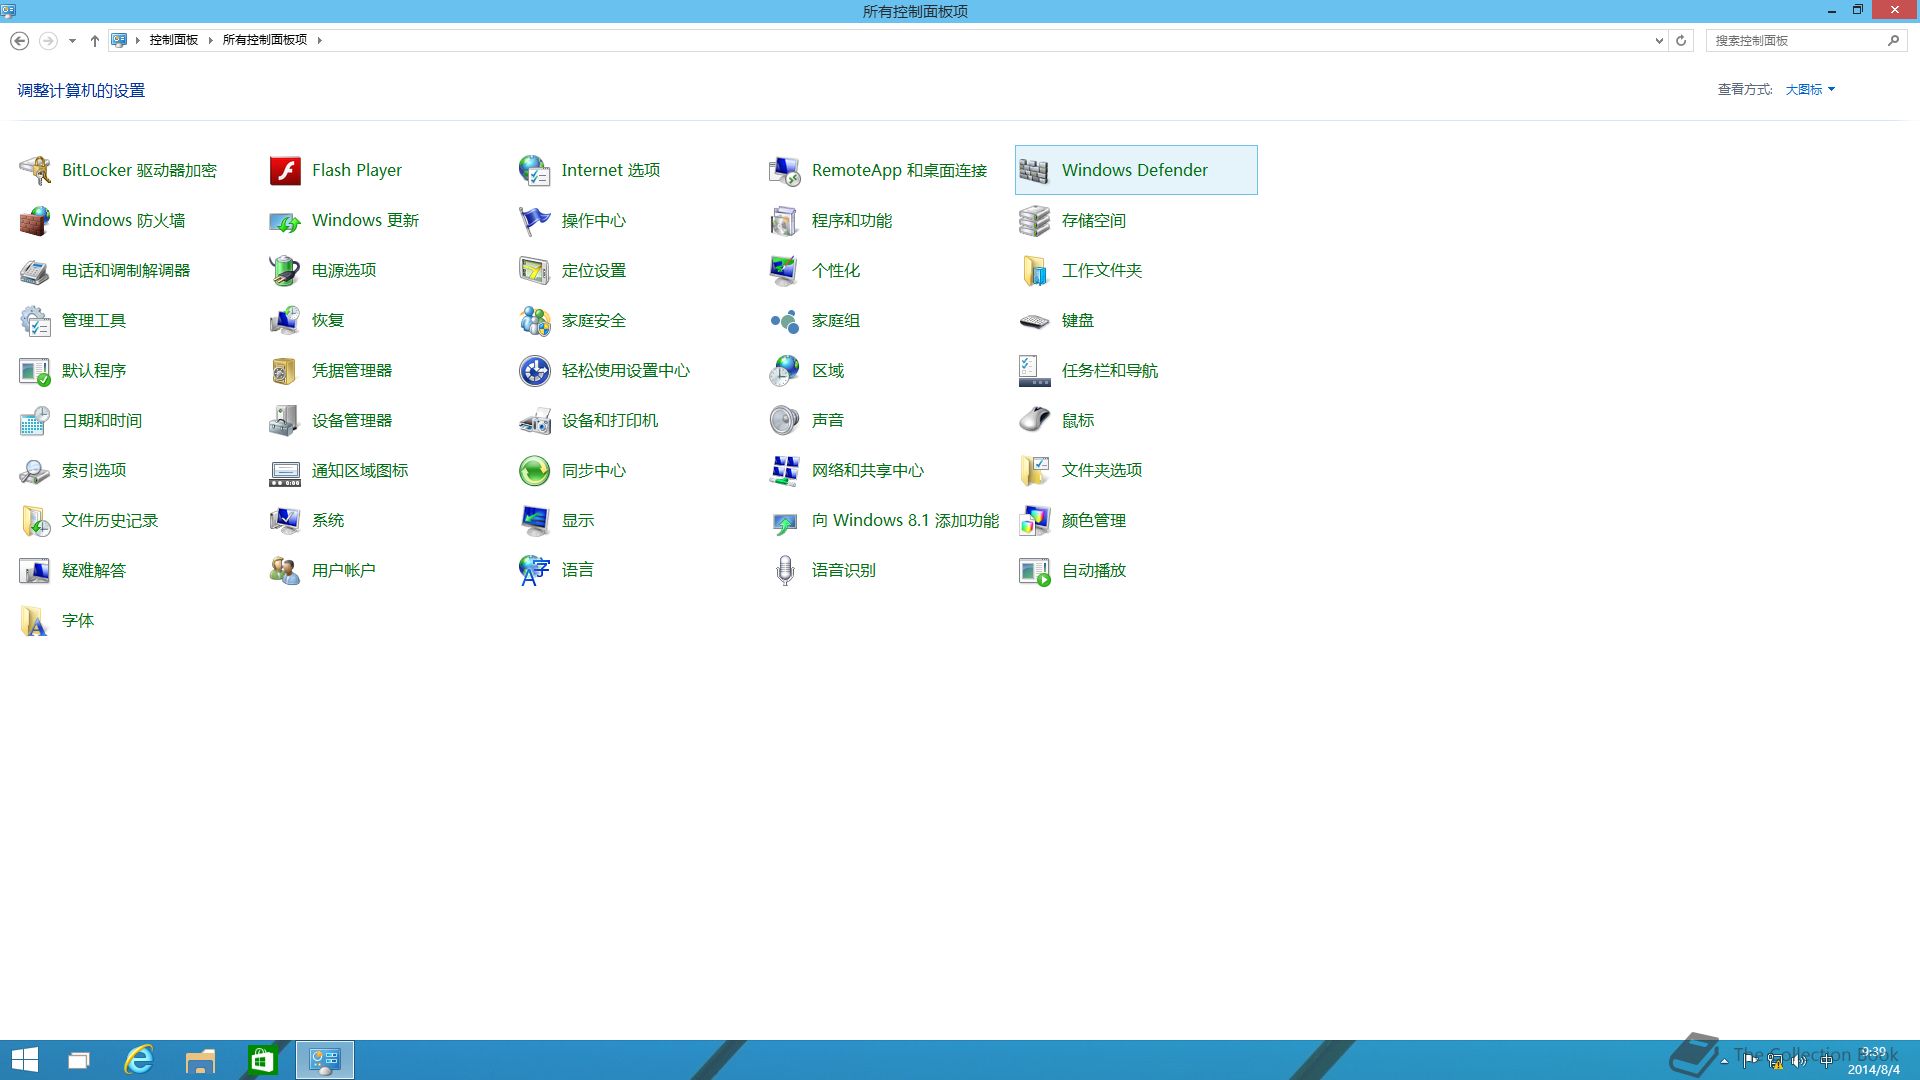Image resolution: width=1920 pixels, height=1080 pixels.
Task: Expand chevron after 控制面板 breadcrumb
Action: (x=211, y=41)
